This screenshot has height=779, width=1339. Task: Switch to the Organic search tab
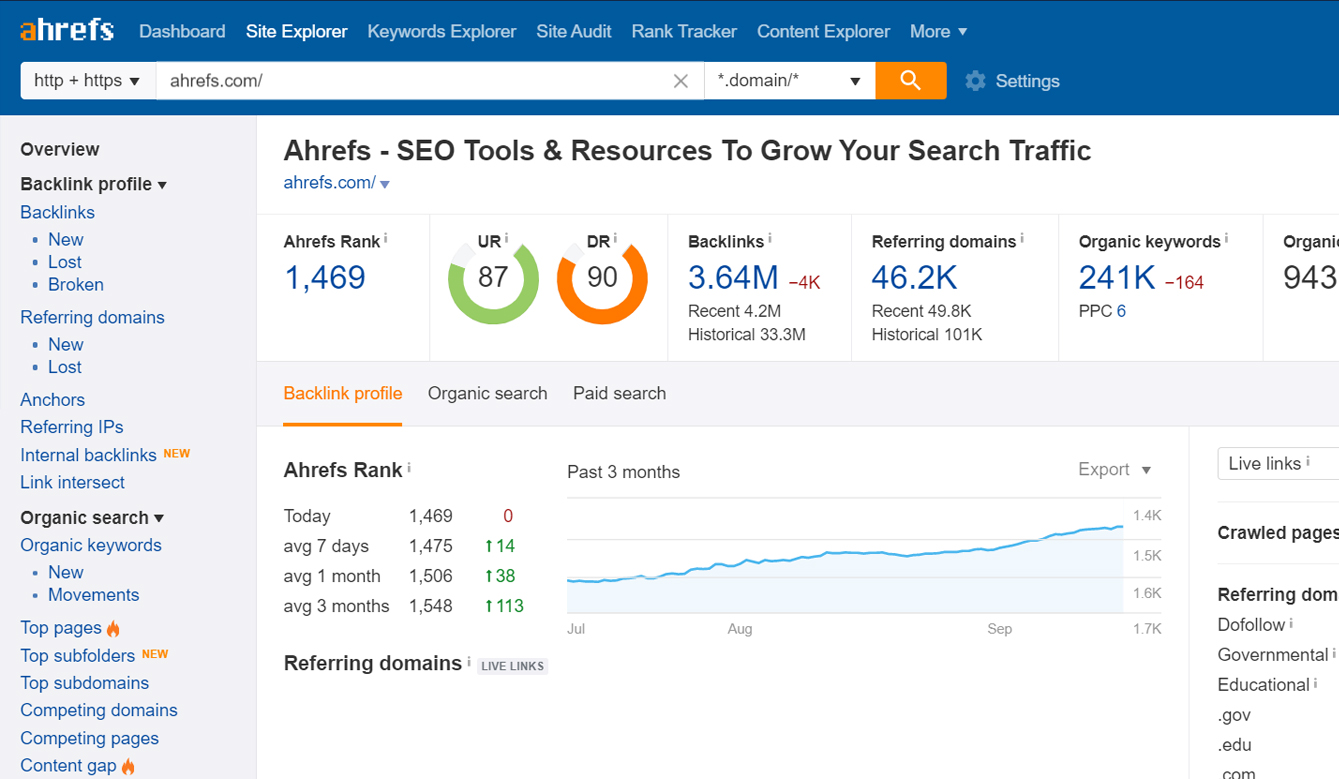click(488, 393)
